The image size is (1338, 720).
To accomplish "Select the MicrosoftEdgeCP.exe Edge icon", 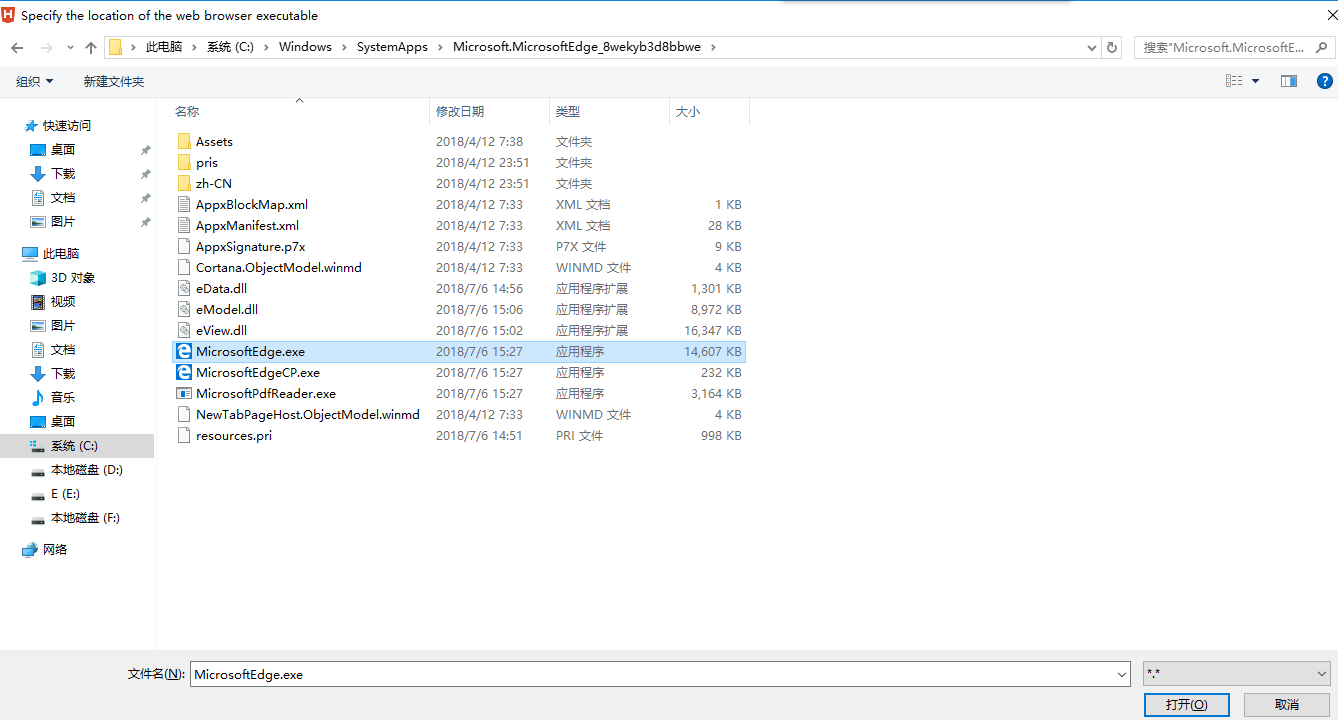I will pos(183,372).
